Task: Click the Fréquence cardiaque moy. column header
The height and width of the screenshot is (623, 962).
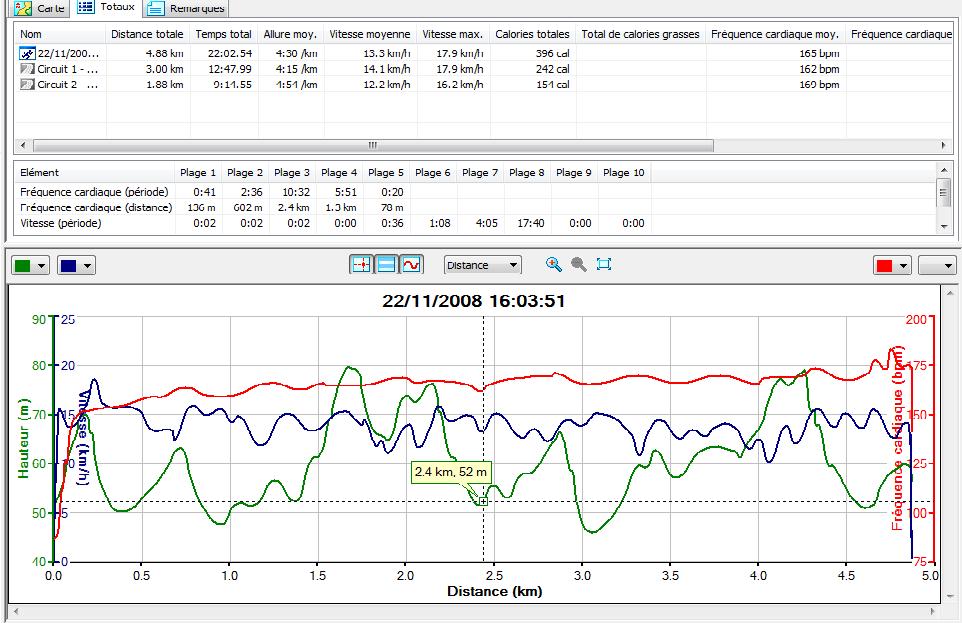Action: pos(775,34)
